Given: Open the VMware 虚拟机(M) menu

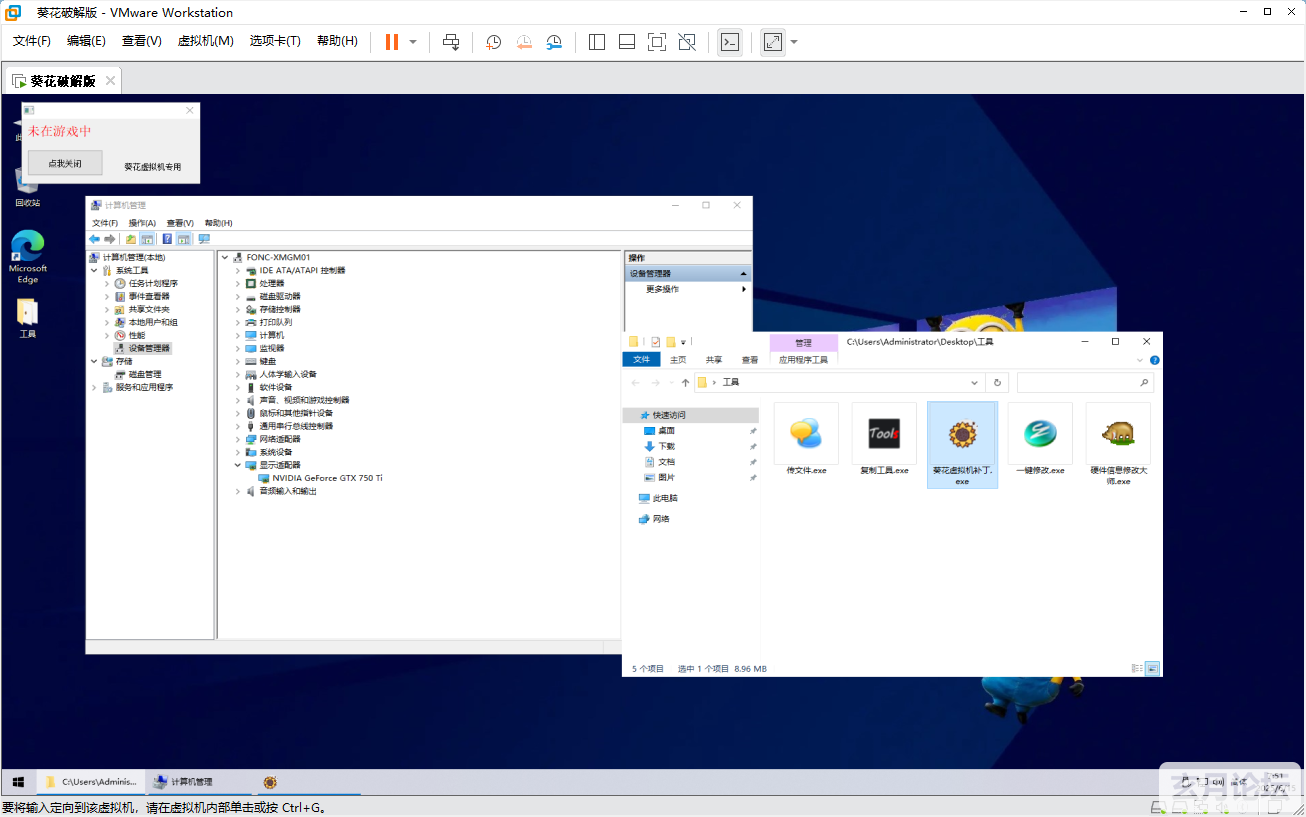Looking at the screenshot, I should click(x=205, y=41).
